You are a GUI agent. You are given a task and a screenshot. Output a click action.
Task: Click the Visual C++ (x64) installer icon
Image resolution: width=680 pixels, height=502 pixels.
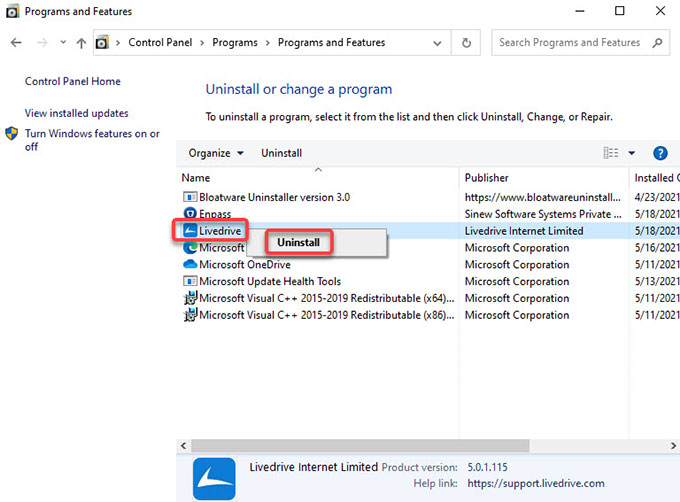pos(190,298)
